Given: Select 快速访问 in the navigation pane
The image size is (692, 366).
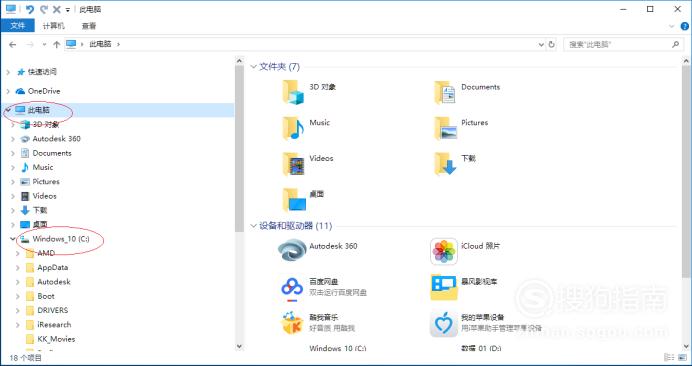Looking at the screenshot, I should [42, 72].
